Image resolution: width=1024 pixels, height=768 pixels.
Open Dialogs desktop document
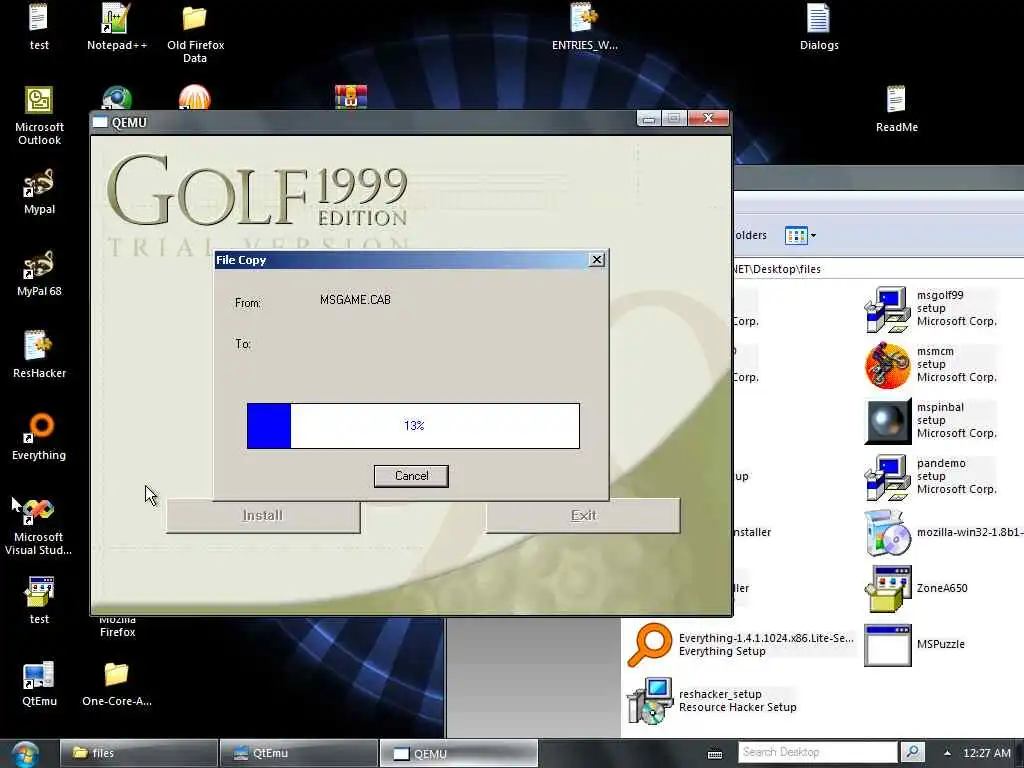click(818, 27)
